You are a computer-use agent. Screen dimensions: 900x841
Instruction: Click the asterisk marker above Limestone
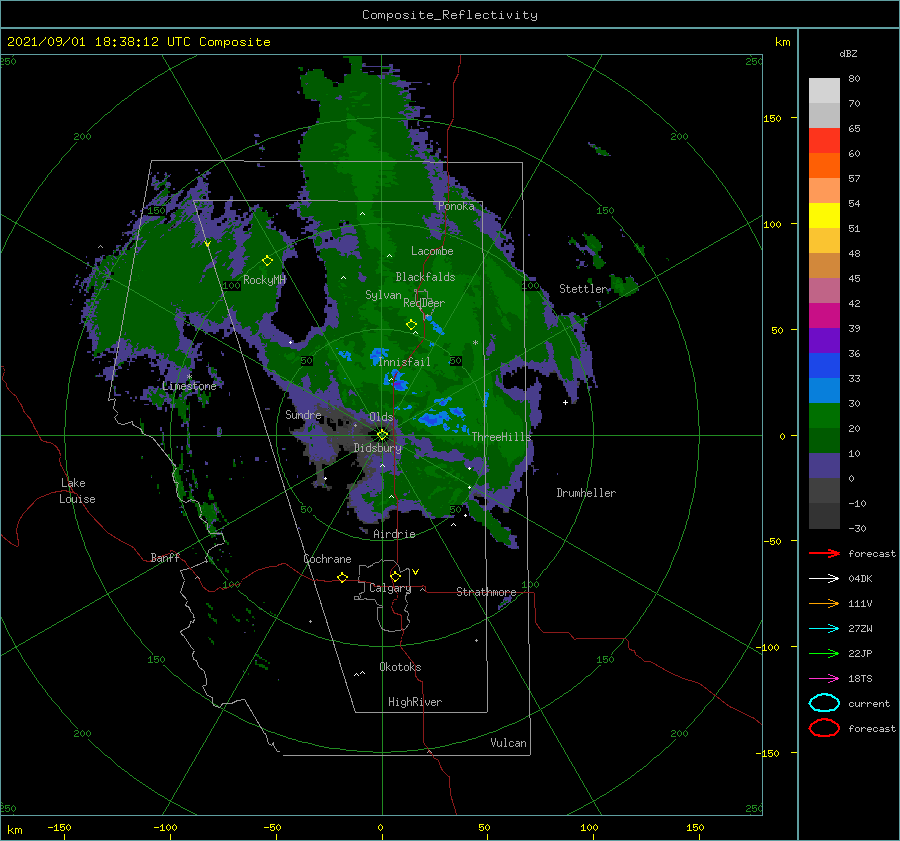pyautogui.click(x=189, y=377)
